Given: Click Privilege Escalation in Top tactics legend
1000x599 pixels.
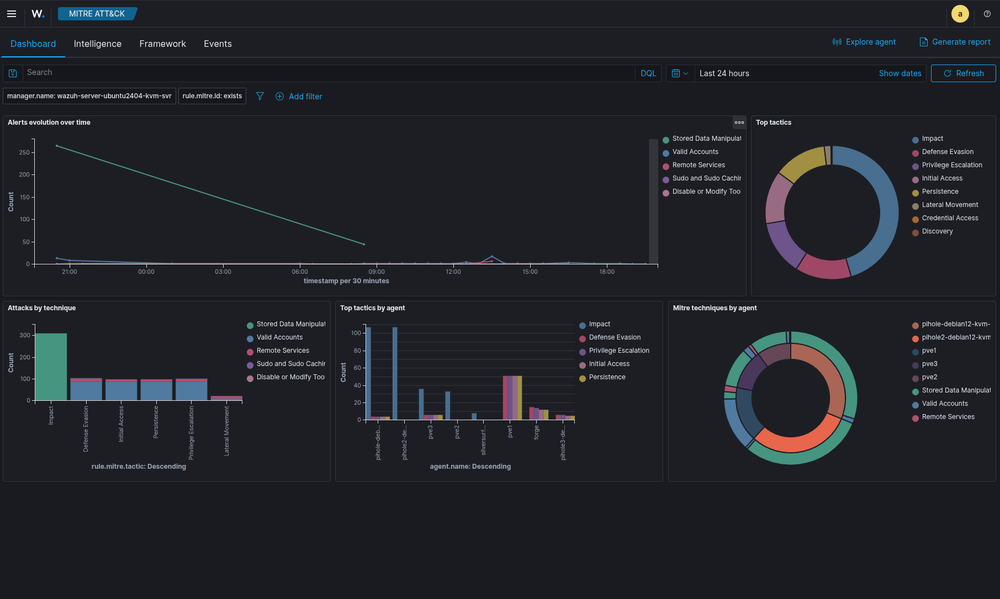Looking at the screenshot, I should (948, 165).
